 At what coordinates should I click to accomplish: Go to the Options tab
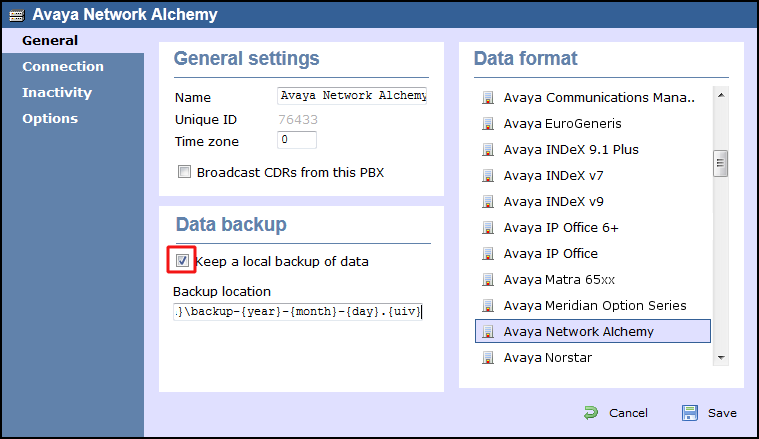50,119
